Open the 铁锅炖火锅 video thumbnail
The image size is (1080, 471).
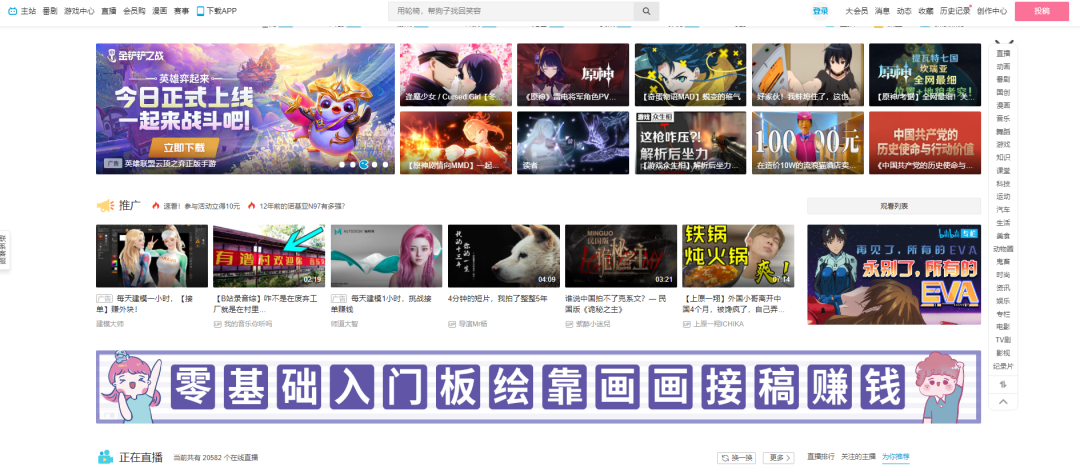tap(738, 255)
